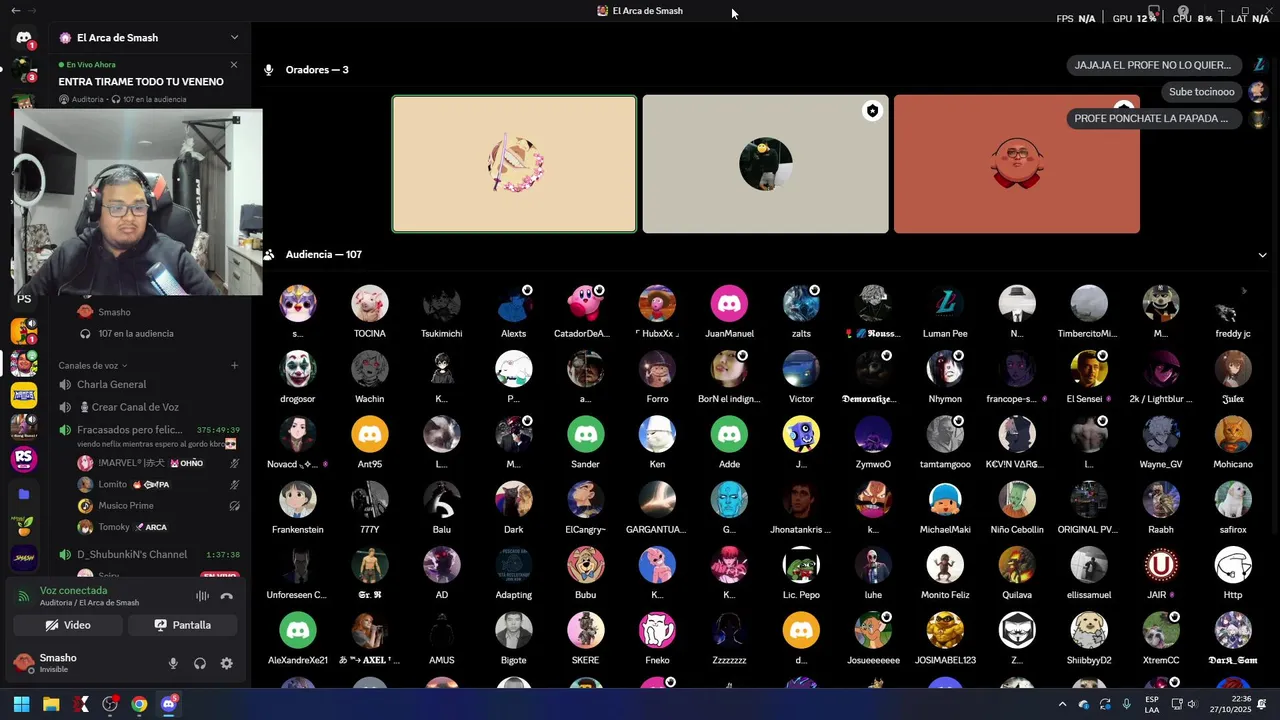Select first speaker tile with flower avatar

[x=514, y=164]
